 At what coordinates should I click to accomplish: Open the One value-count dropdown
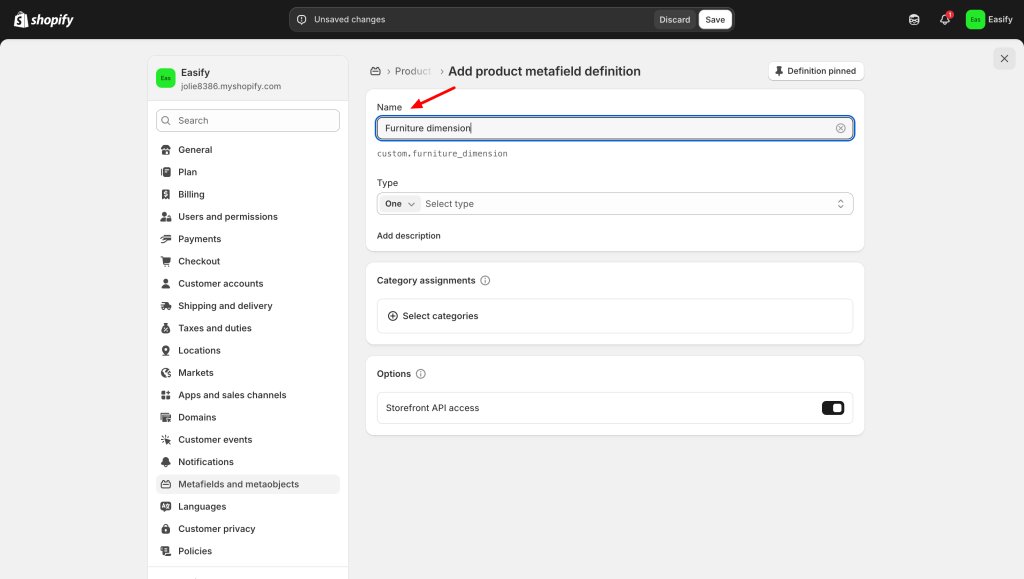pyautogui.click(x=399, y=204)
